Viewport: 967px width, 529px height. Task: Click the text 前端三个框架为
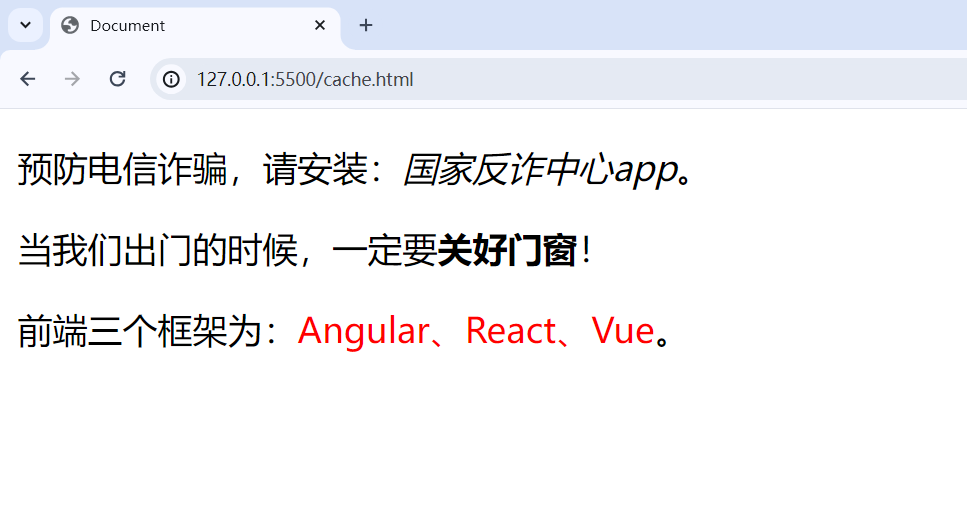click(139, 331)
